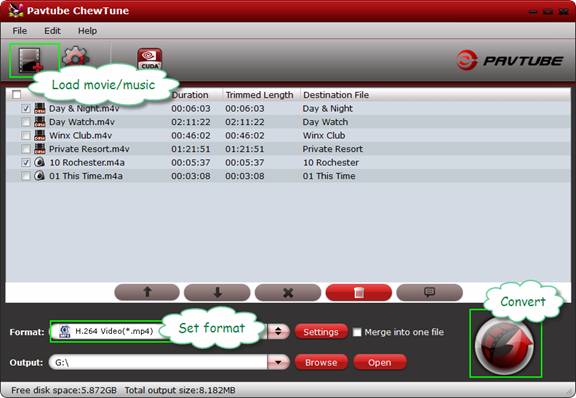The image size is (576, 398).
Task: Remove selected file with X button
Action: tap(288, 293)
